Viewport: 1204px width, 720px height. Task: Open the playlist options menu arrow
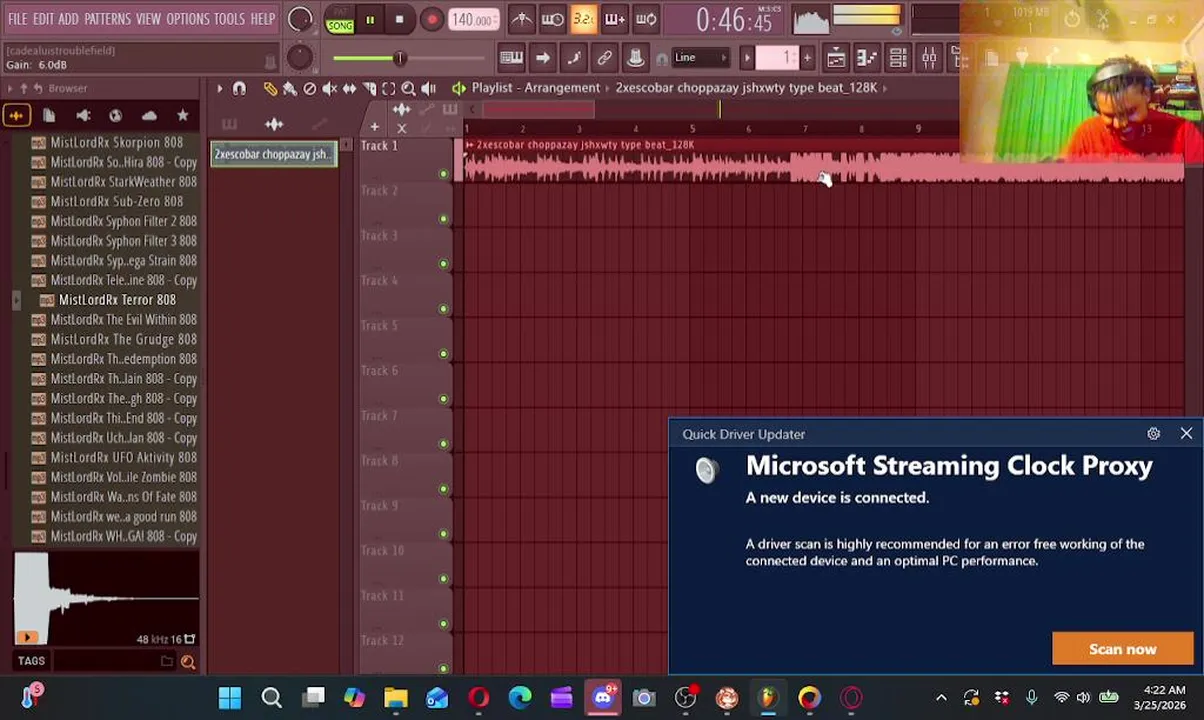pos(219,88)
